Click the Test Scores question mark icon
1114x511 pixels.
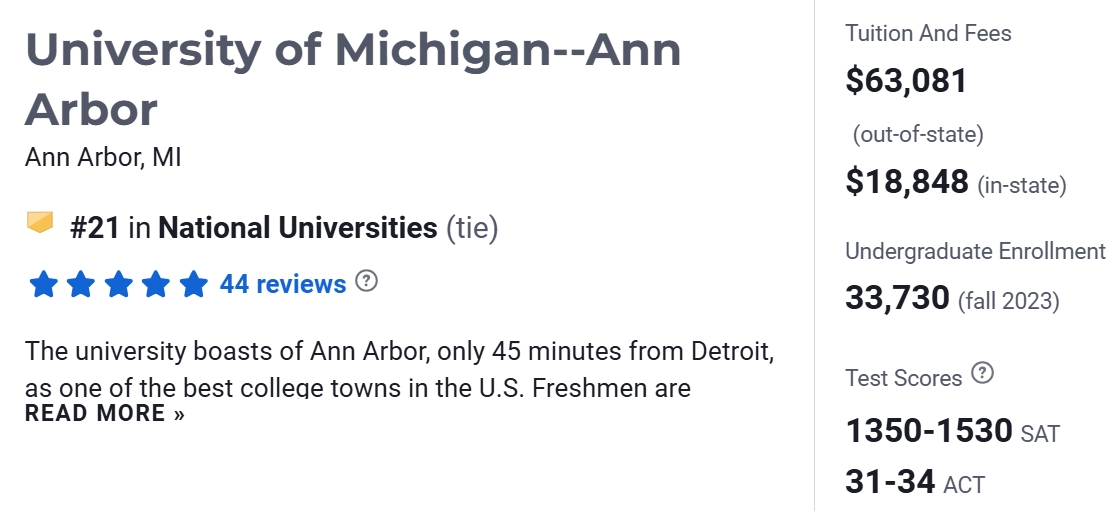point(983,374)
